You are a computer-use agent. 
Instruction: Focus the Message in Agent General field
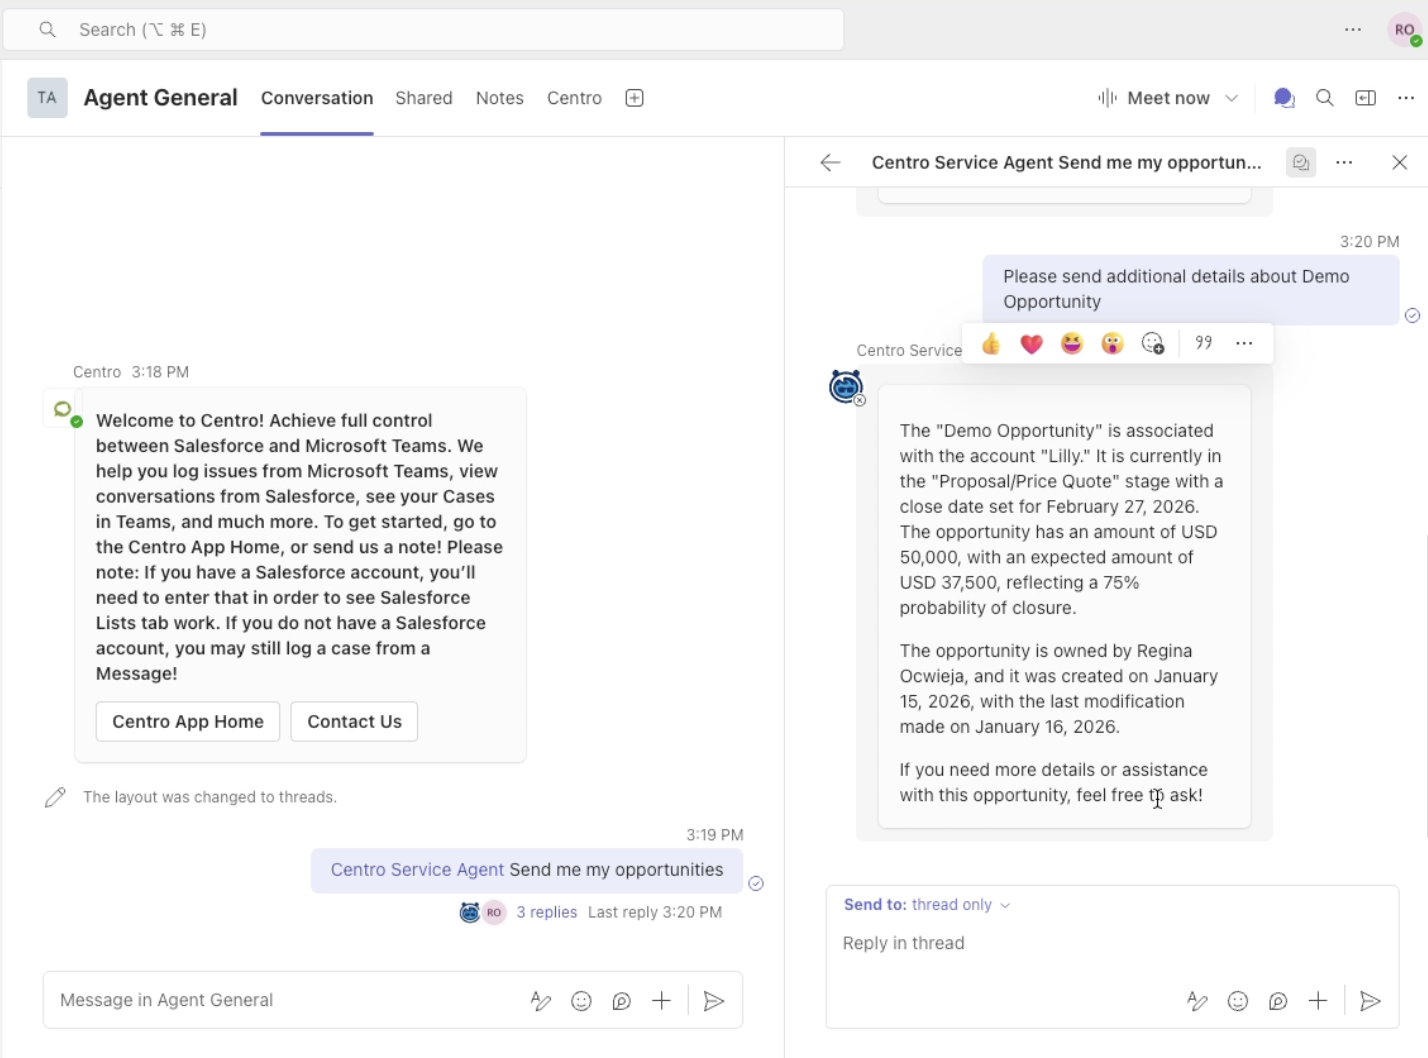pyautogui.click(x=285, y=1001)
